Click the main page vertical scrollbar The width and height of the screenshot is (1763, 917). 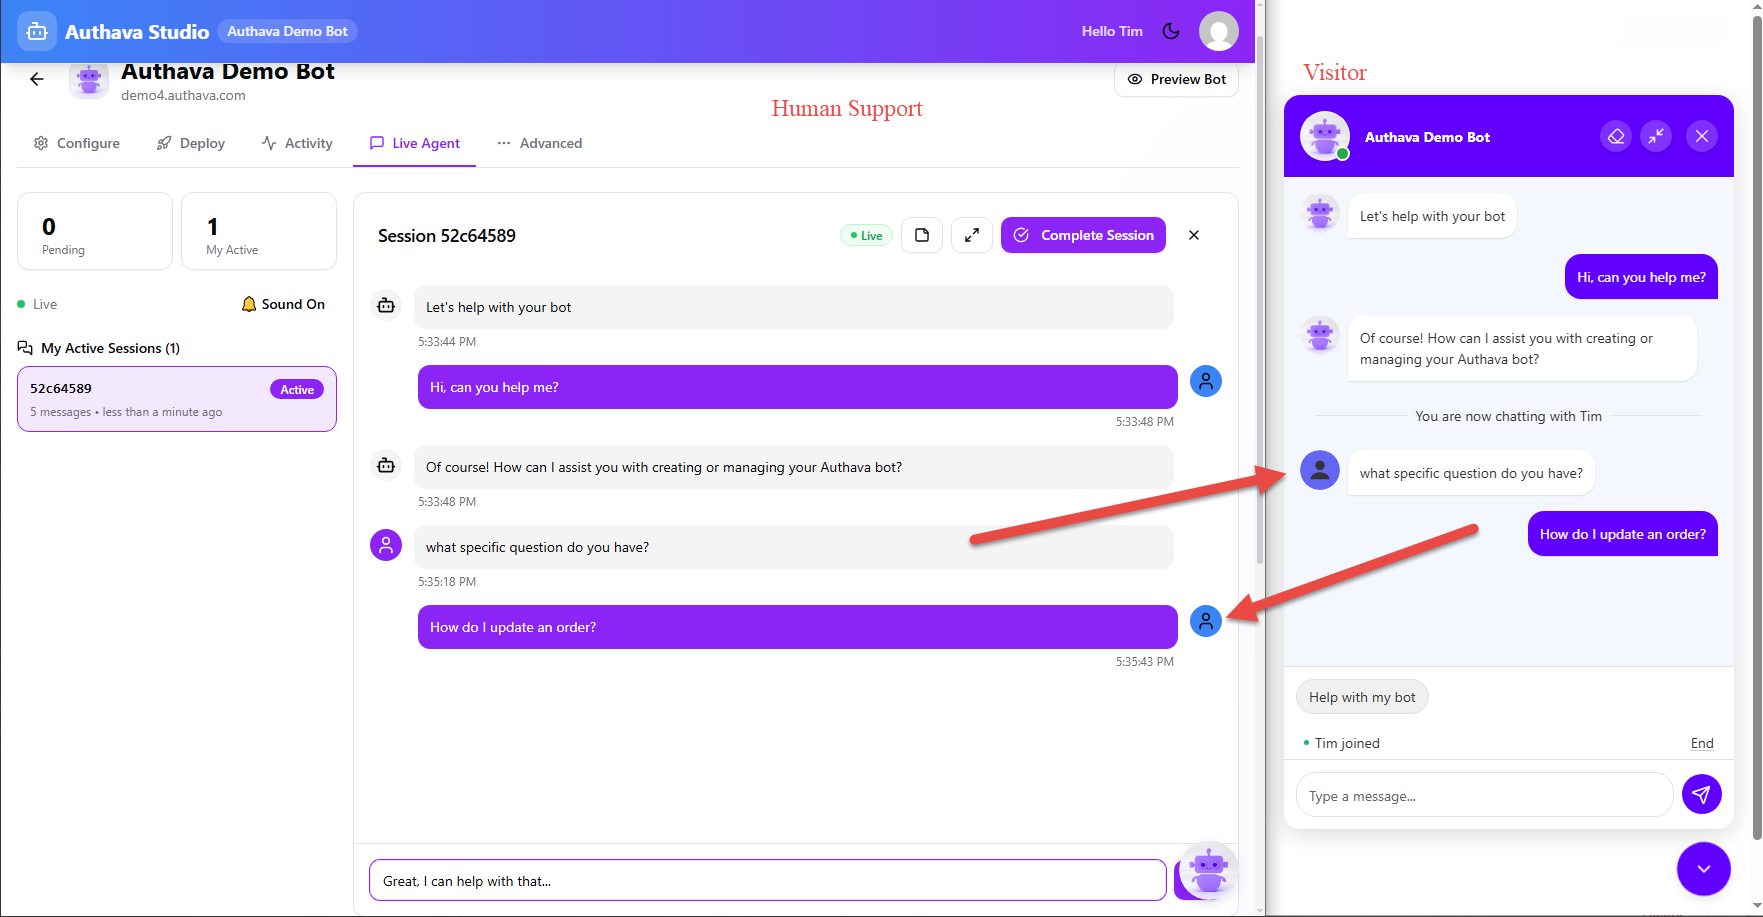(x=1260, y=300)
